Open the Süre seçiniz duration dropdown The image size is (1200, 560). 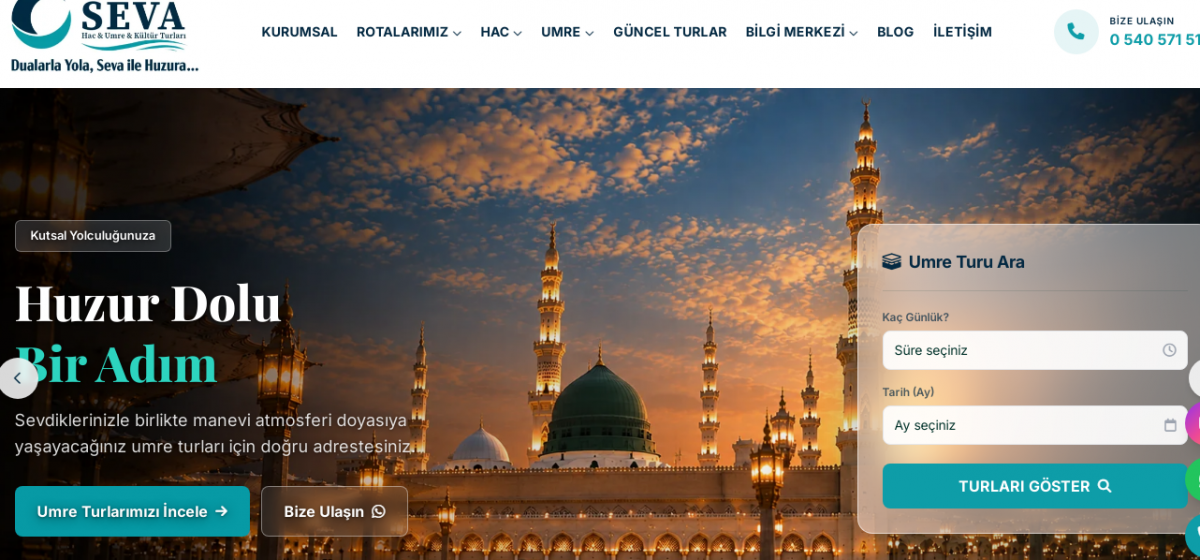1035,350
